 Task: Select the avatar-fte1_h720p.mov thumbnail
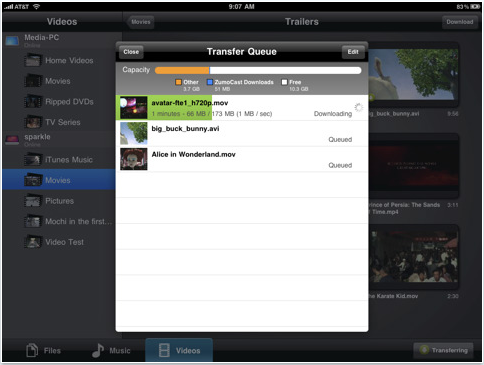coord(134,108)
